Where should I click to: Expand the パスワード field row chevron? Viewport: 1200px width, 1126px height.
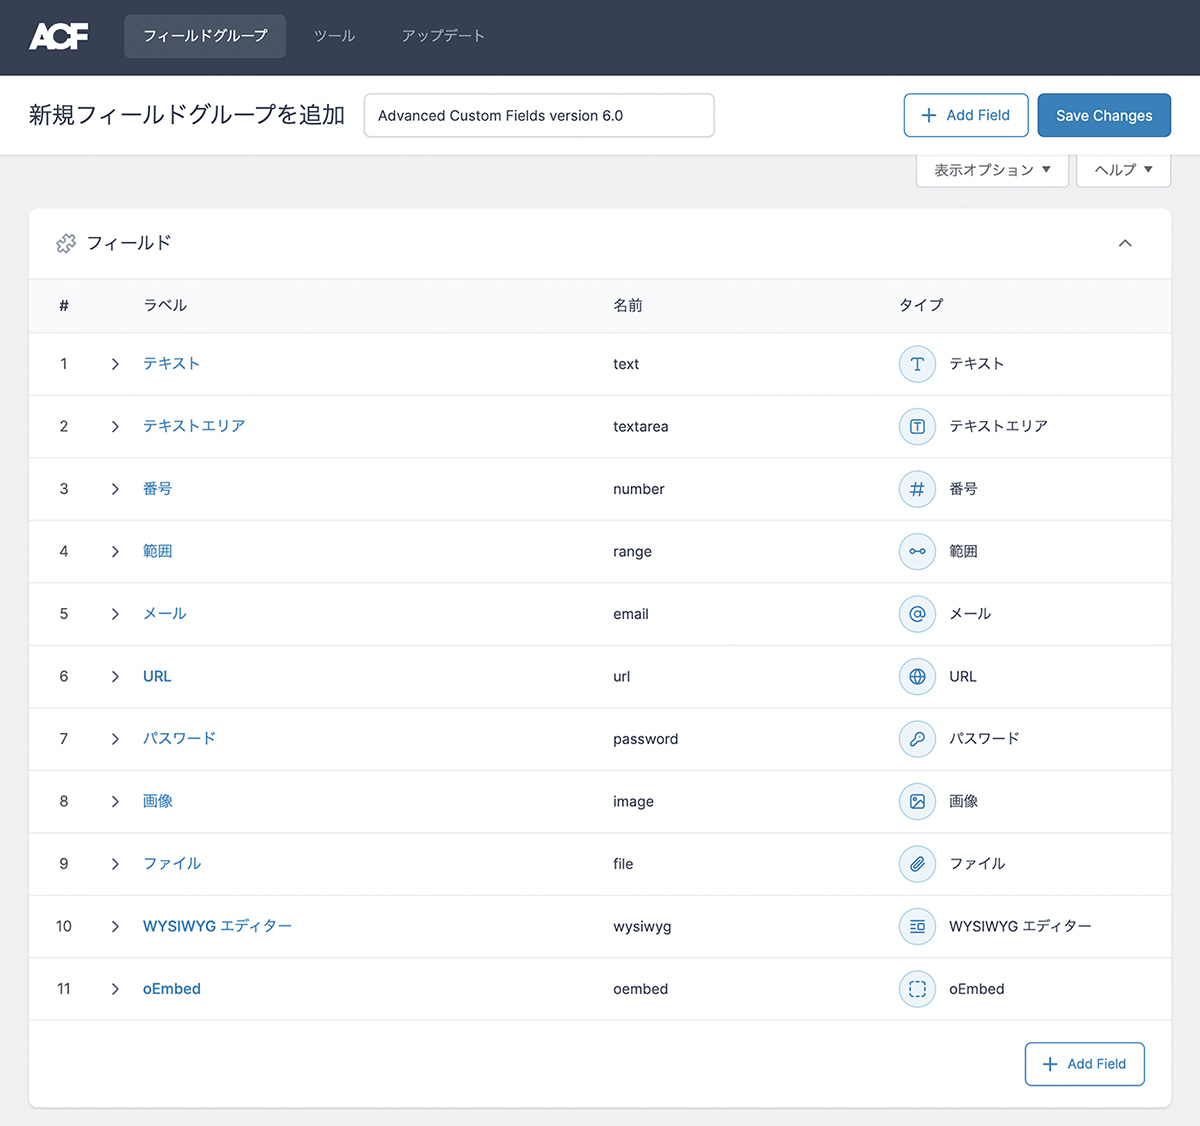115,739
